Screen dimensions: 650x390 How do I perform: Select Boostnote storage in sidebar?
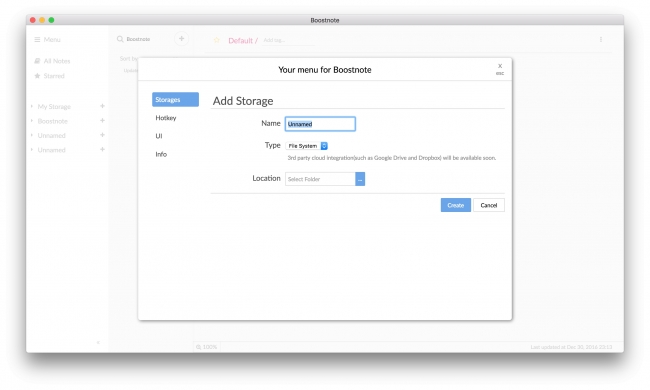tap(53, 121)
